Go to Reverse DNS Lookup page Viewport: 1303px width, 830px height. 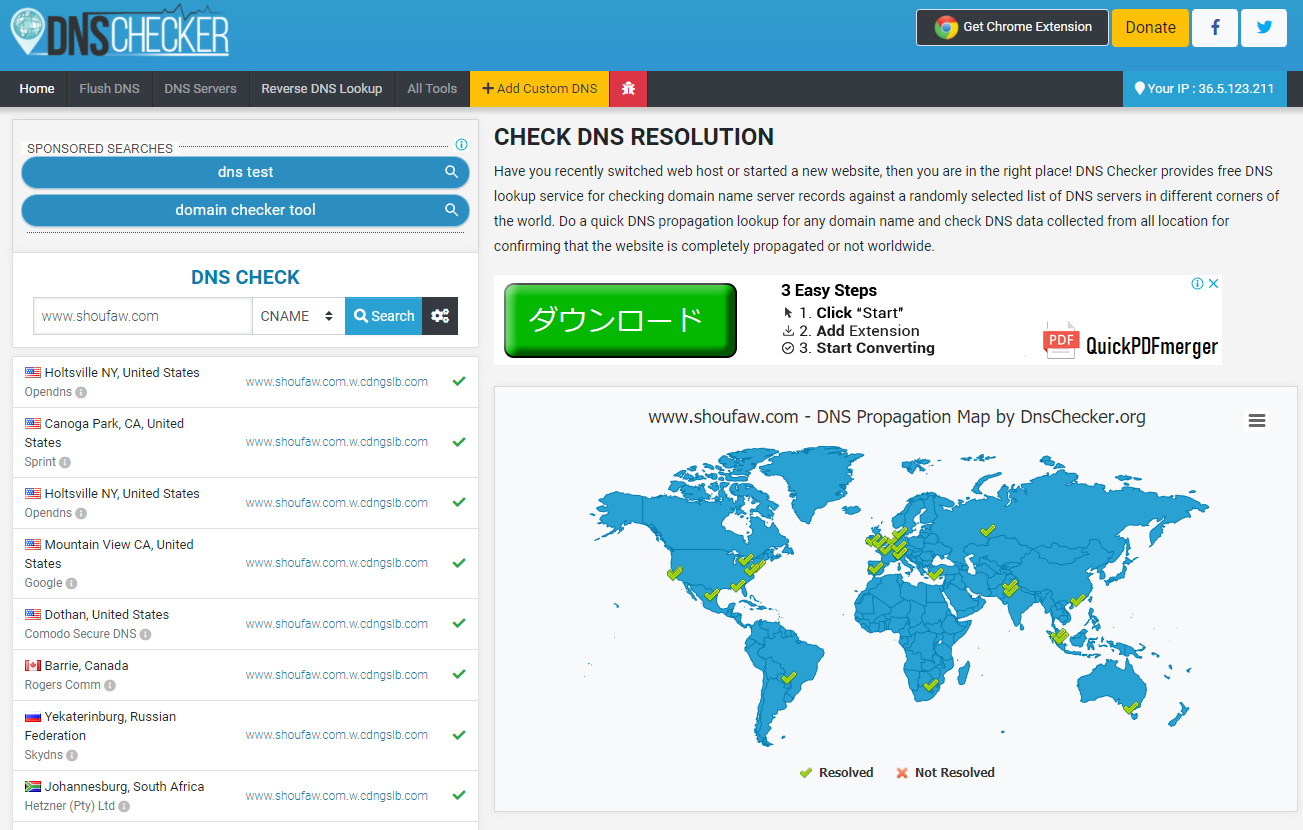[321, 89]
